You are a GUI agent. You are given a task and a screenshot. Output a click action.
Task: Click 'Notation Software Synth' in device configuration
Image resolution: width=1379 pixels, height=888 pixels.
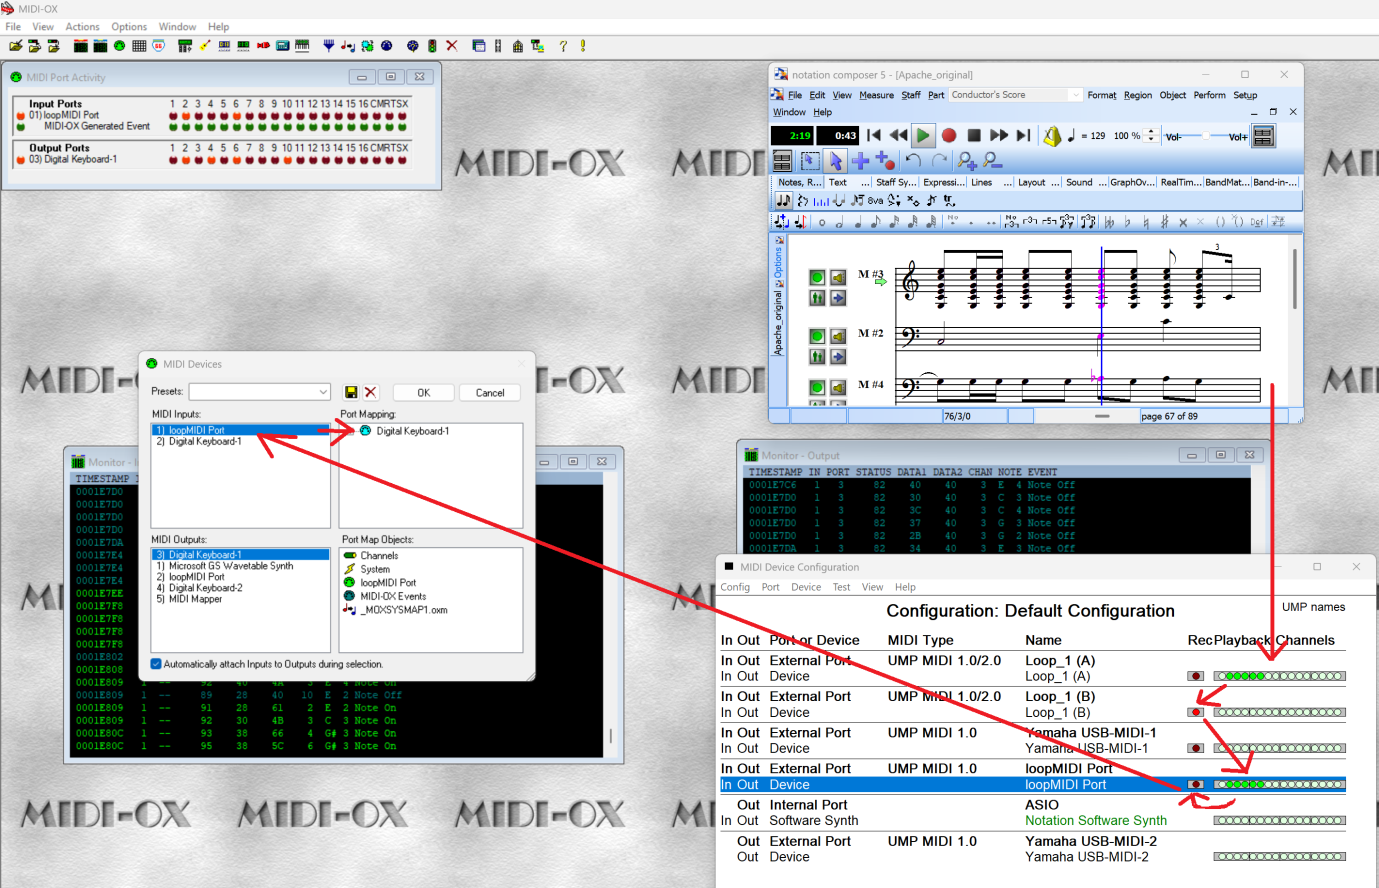point(1096,820)
